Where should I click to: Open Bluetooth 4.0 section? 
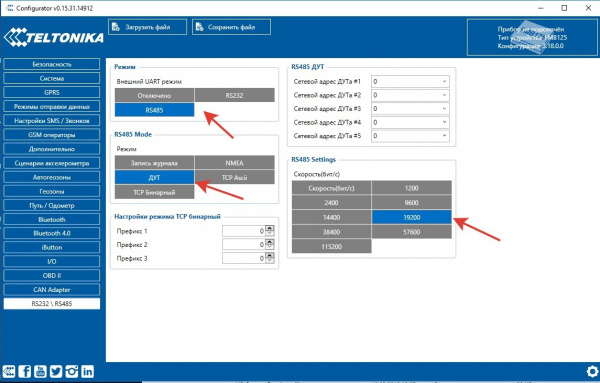pyautogui.click(x=52, y=233)
